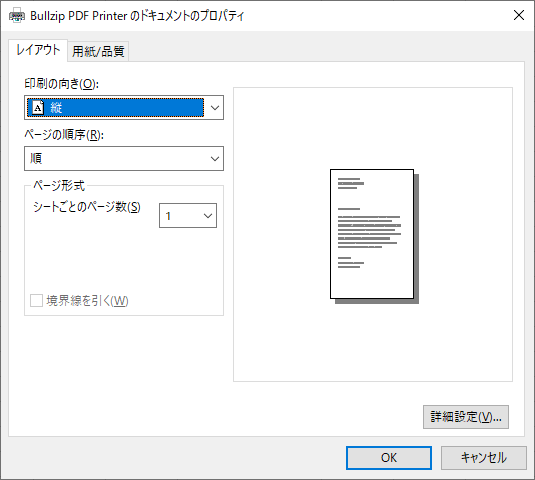The height and width of the screenshot is (480, 535).
Task: Click the 印刷の向き(O): label
Action: 61,84
